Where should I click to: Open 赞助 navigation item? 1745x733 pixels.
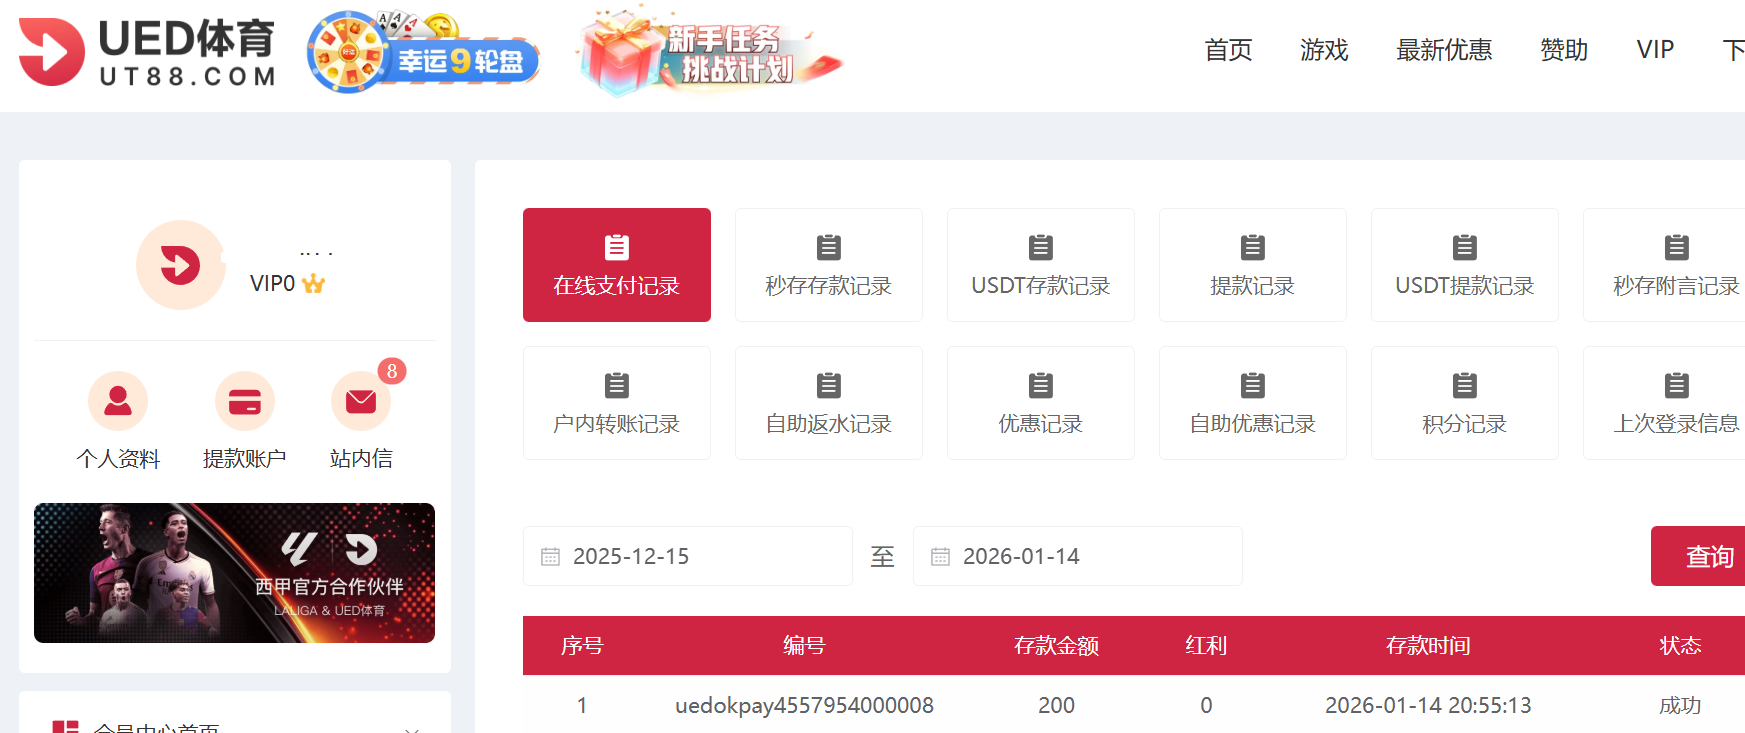1564,50
